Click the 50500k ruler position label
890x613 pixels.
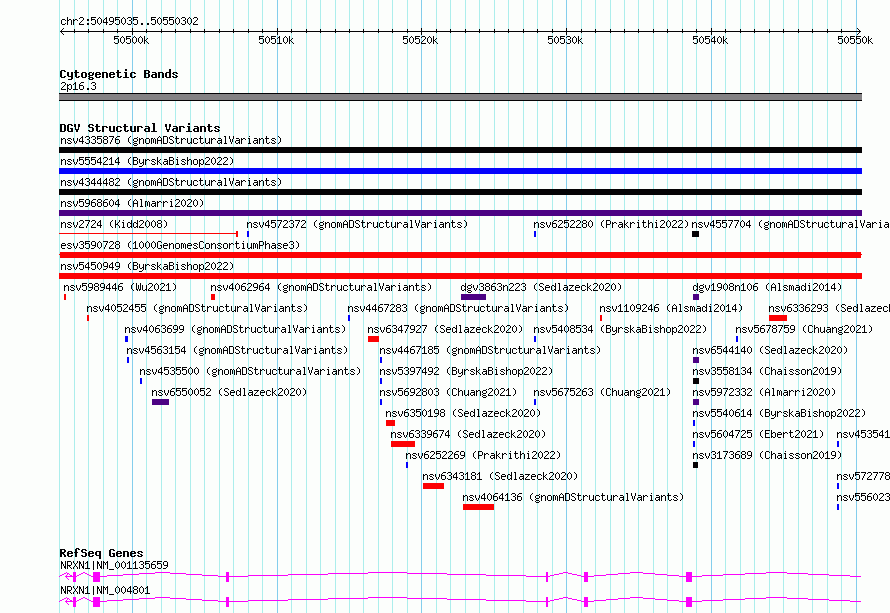click(x=131, y=40)
